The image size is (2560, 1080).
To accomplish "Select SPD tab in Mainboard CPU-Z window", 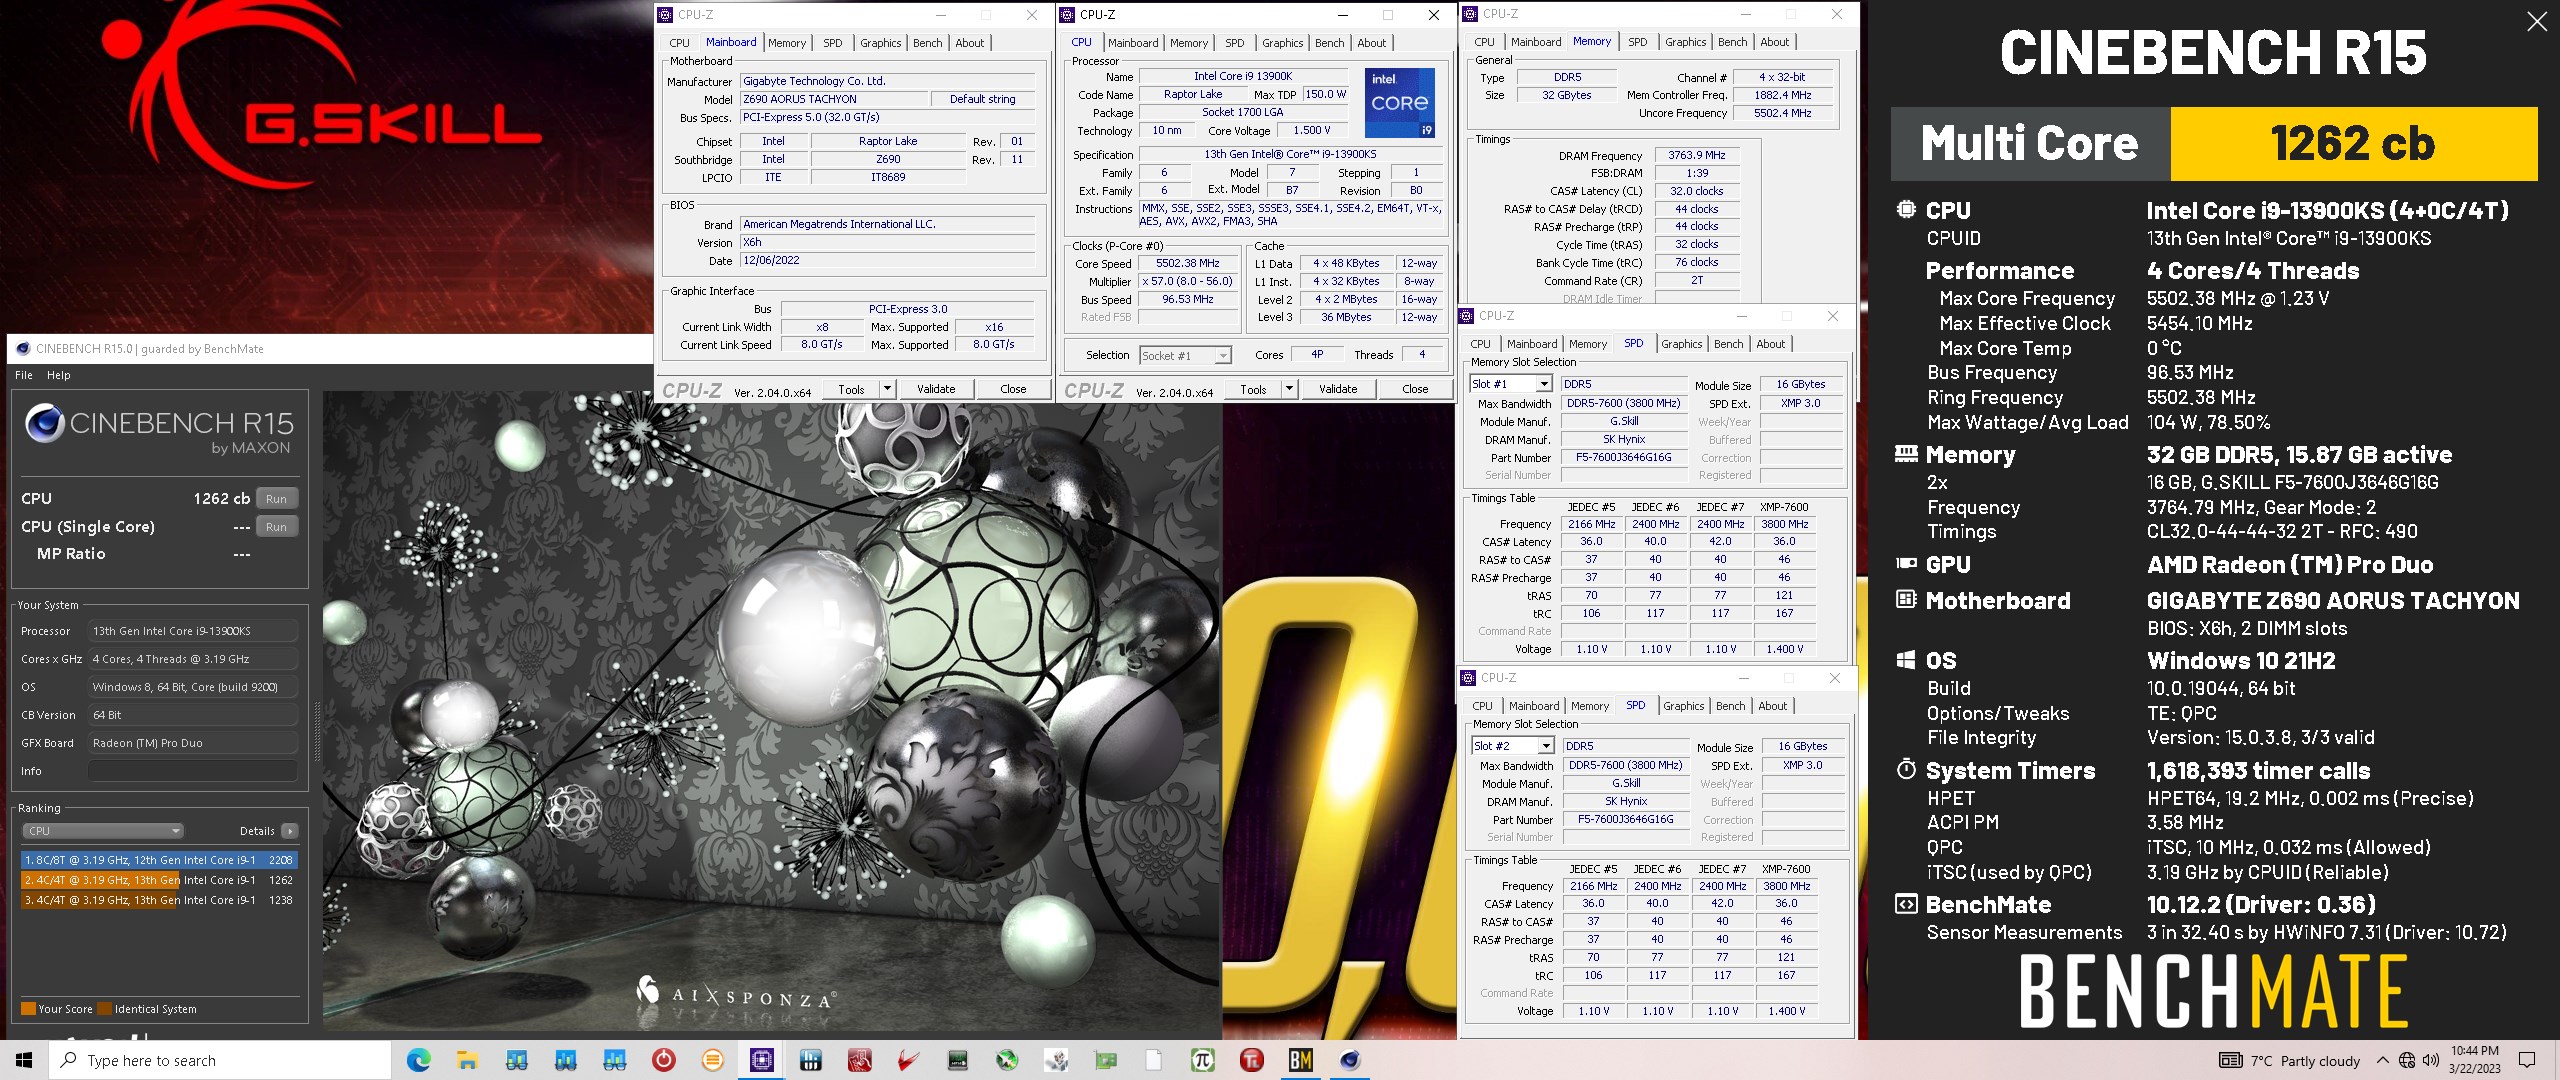I will (x=832, y=43).
